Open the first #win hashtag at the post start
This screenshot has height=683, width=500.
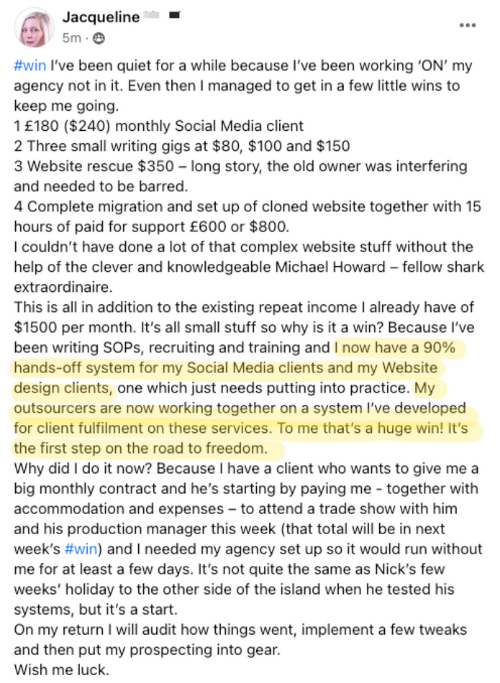[x=30, y=66]
